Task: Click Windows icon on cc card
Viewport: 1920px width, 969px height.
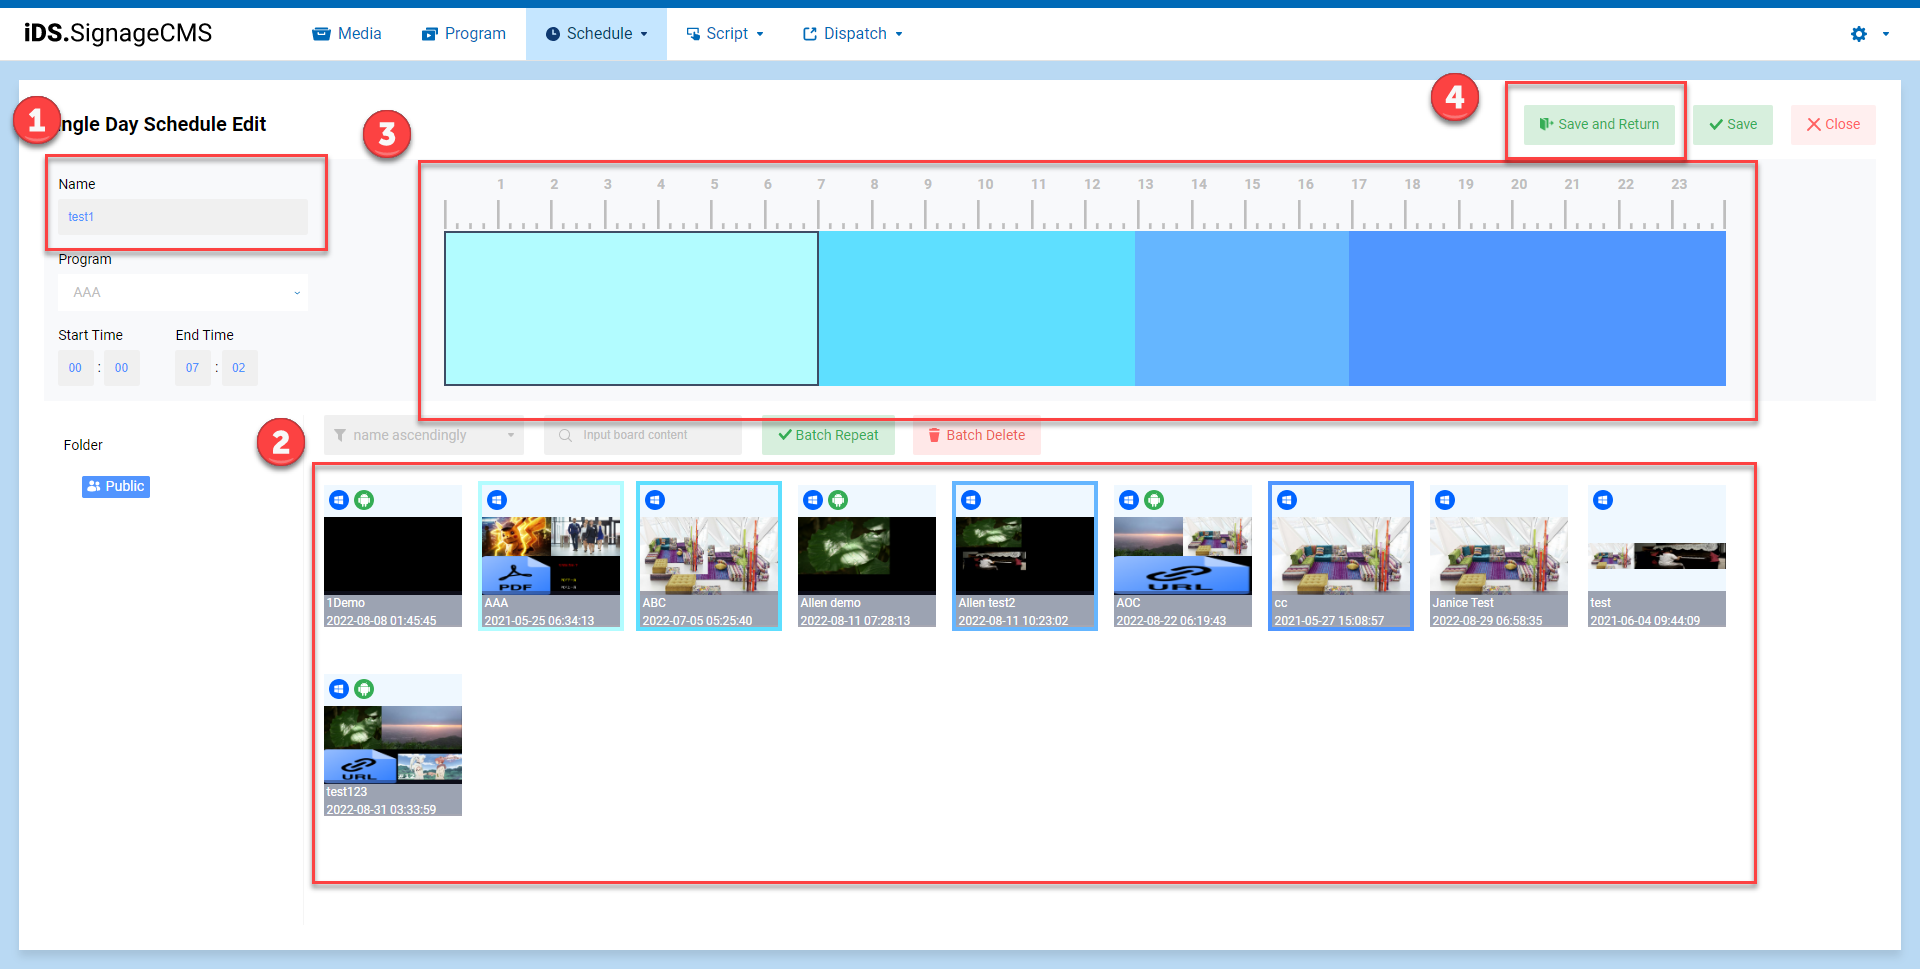Action: tap(1287, 500)
